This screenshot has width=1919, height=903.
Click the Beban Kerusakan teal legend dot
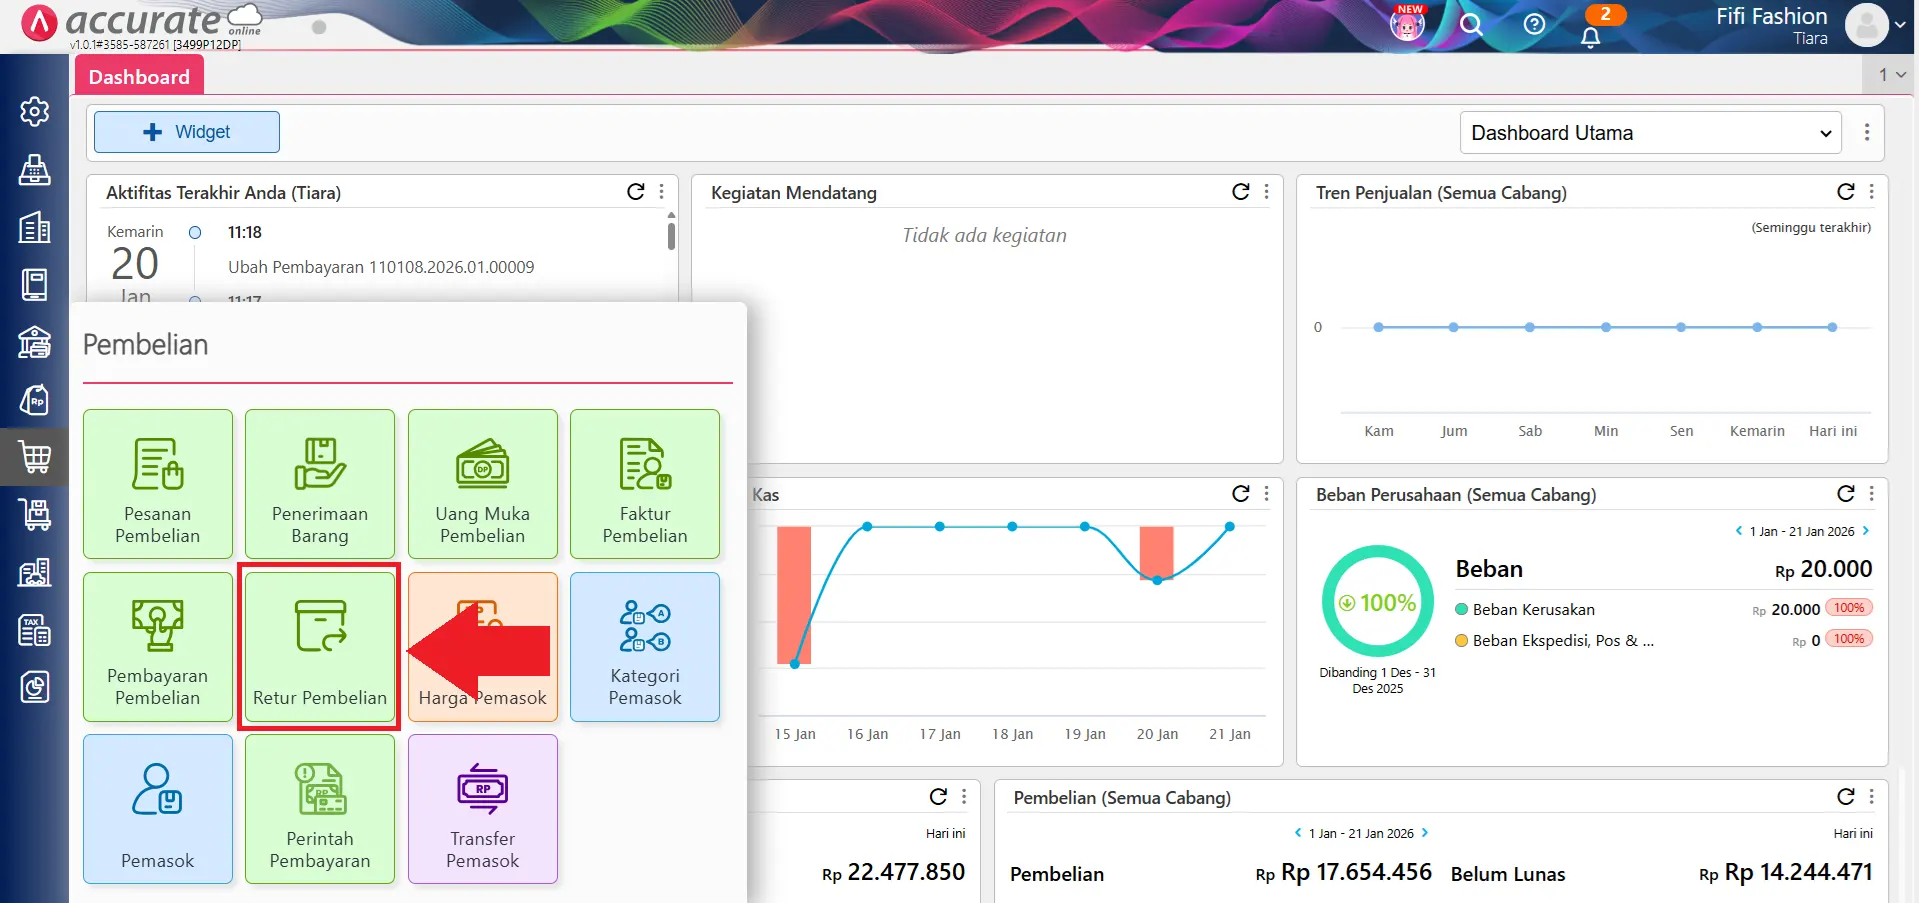point(1461,610)
